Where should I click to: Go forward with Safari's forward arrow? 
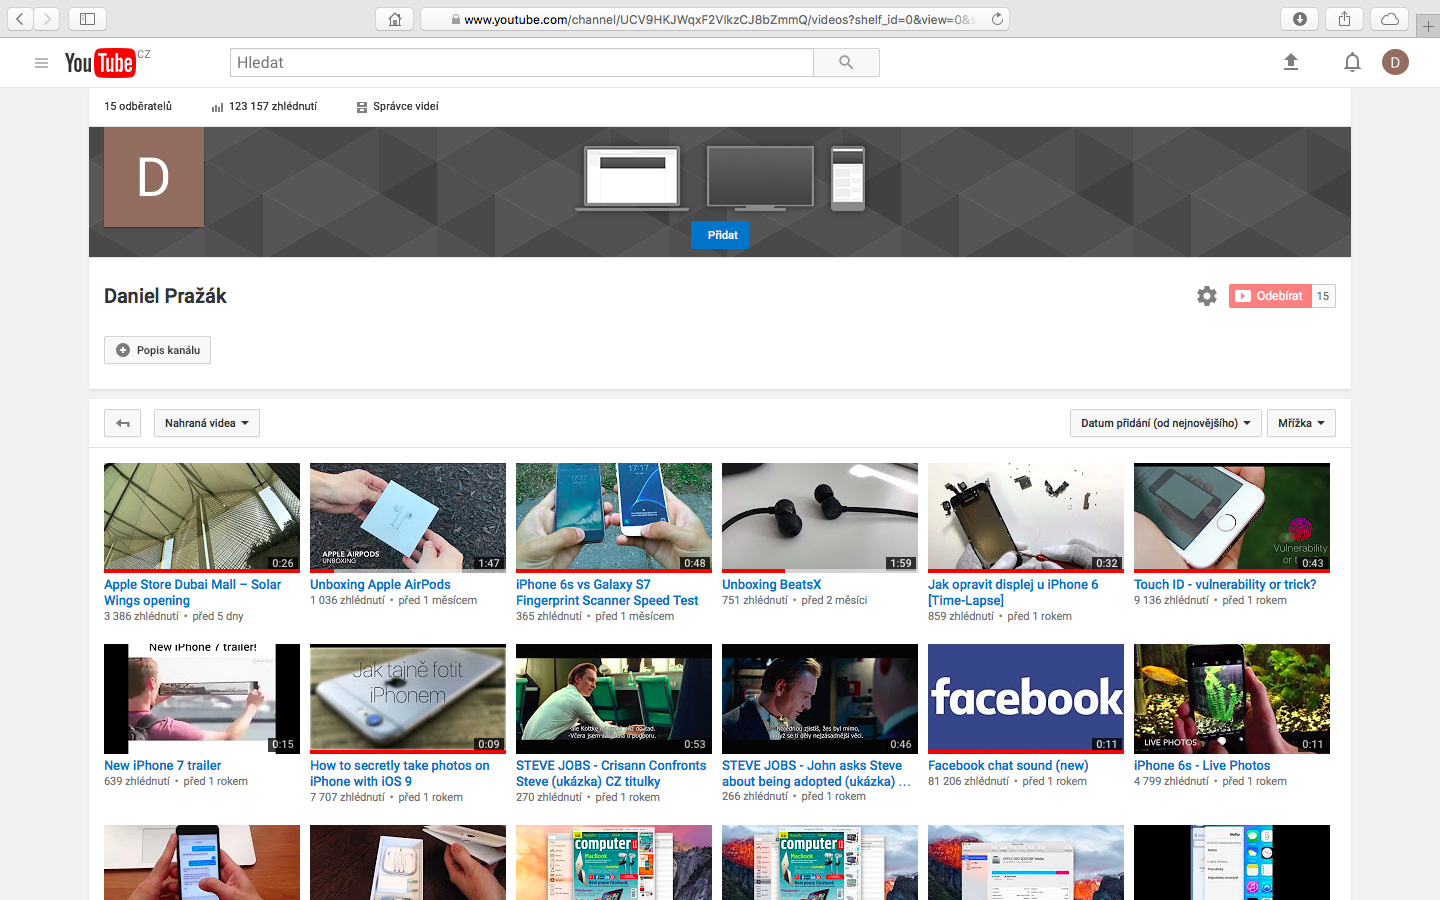(47, 19)
